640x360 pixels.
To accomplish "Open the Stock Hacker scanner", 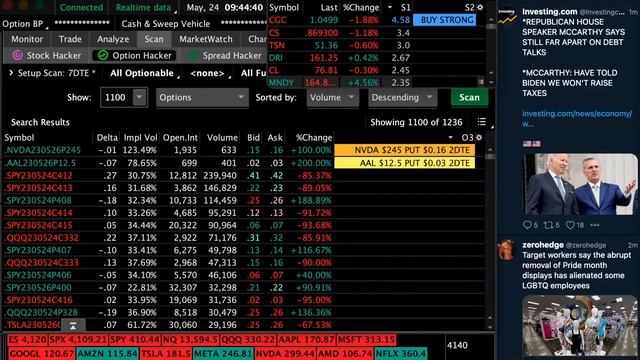I will click(x=46, y=55).
